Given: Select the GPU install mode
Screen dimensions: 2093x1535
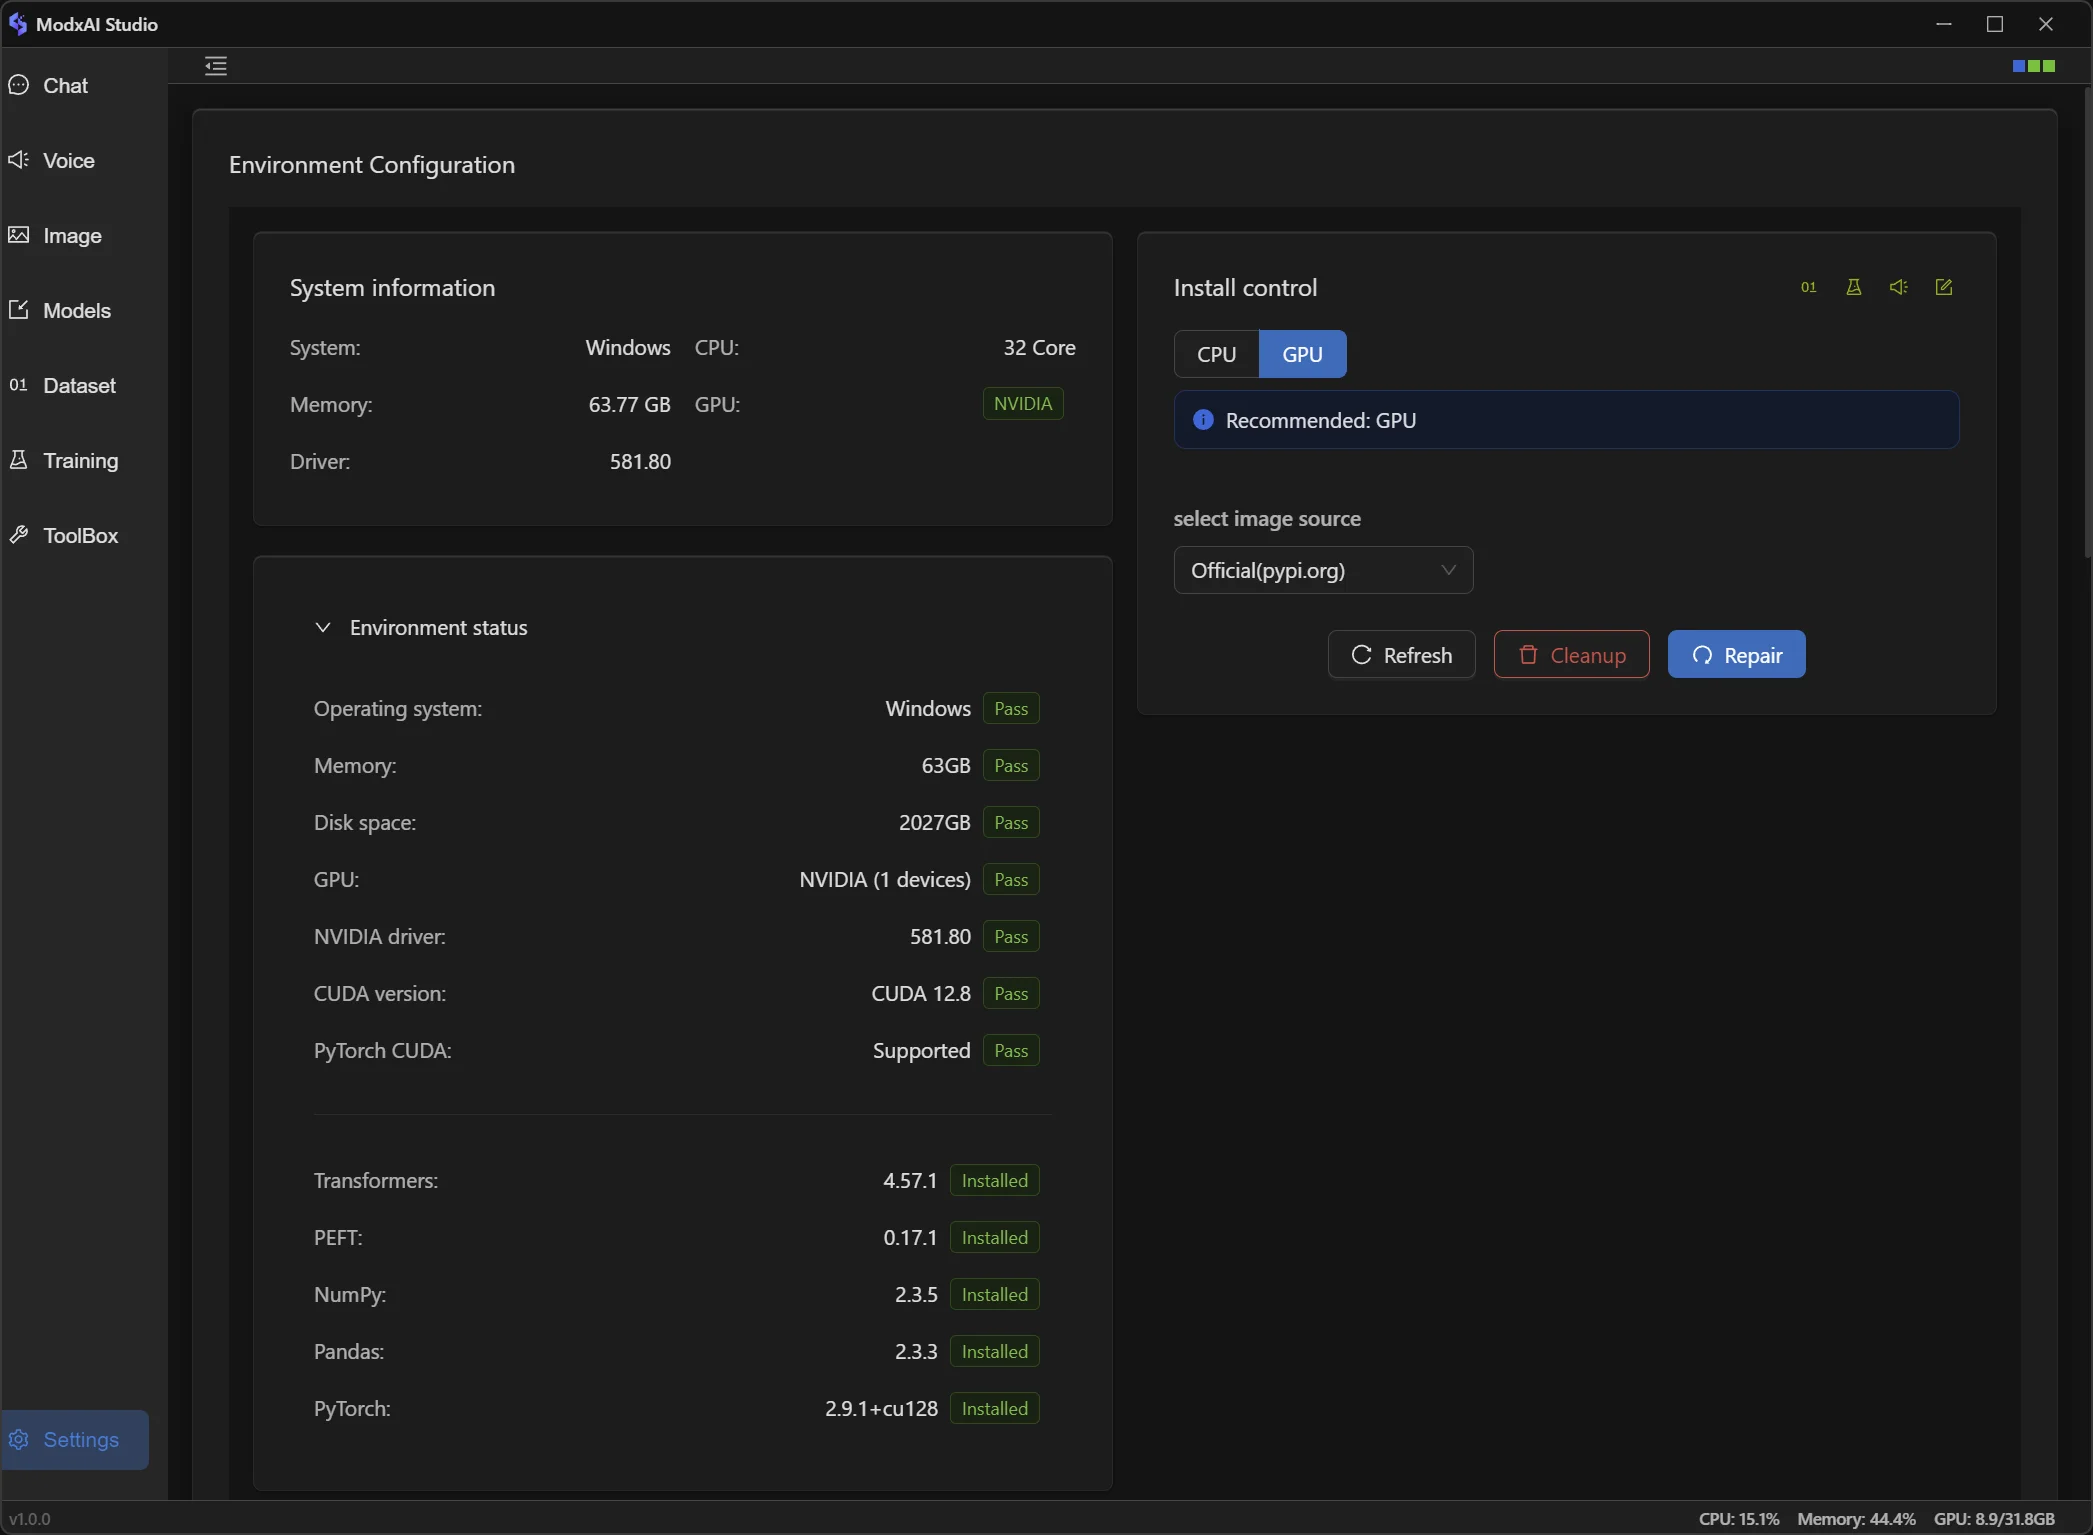Looking at the screenshot, I should (1302, 354).
